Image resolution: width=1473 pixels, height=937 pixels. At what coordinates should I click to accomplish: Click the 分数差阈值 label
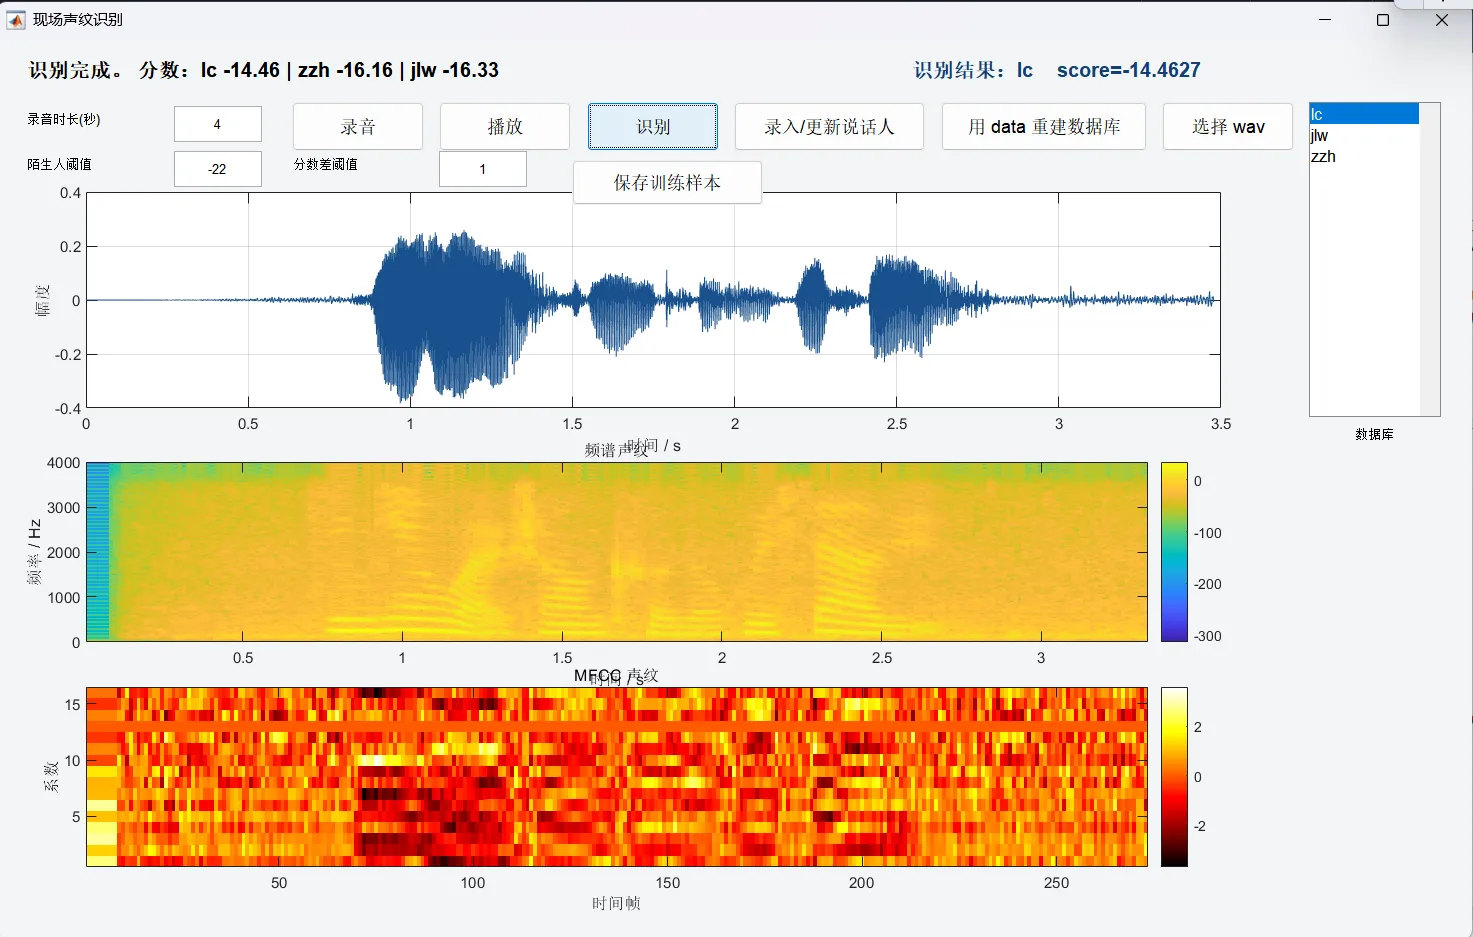click(x=326, y=164)
